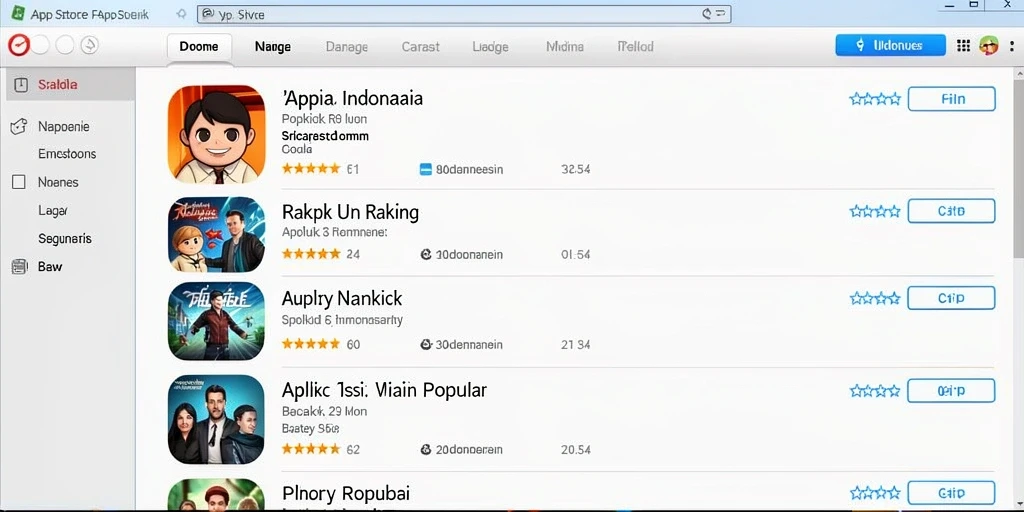
Task: Click the address bar field
Action: click(464, 14)
